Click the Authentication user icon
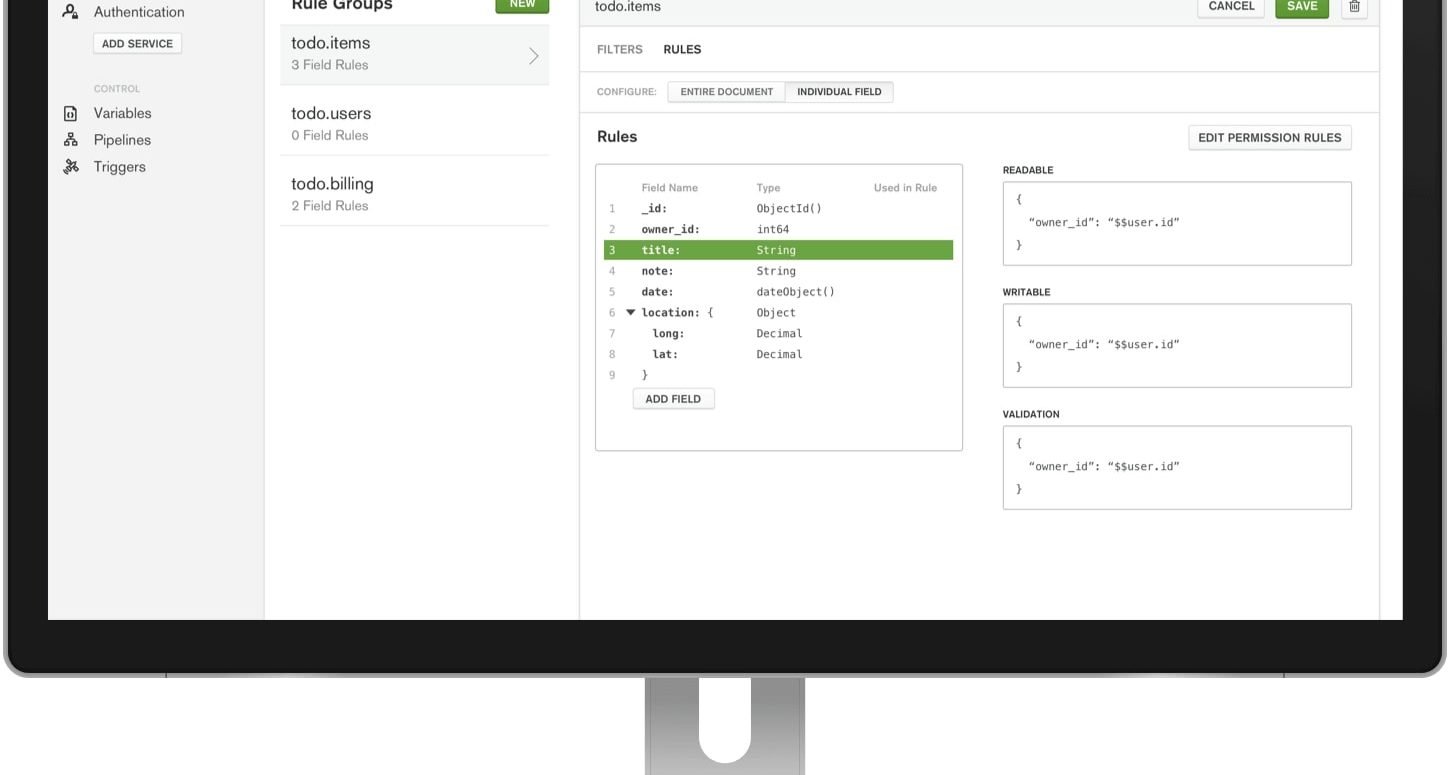 coord(70,12)
